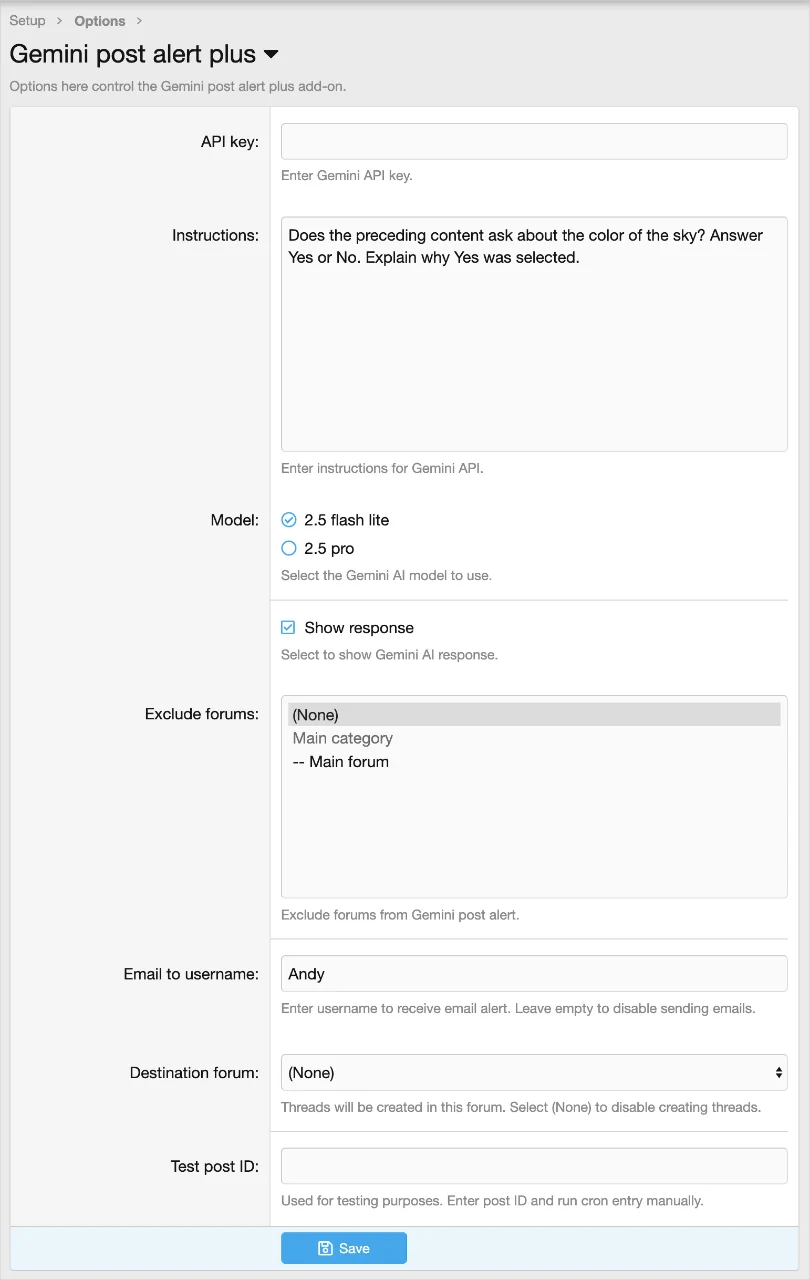Viewport: 810px width, 1280px height.
Task: Click the Destination forum label
Action: coord(194,1073)
